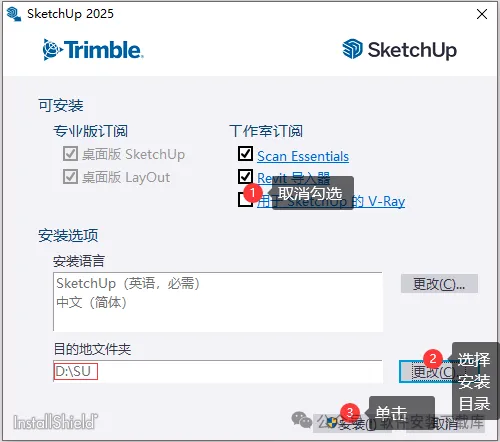
Task: Click the SketchUp logo in the header
Action: tap(400, 50)
